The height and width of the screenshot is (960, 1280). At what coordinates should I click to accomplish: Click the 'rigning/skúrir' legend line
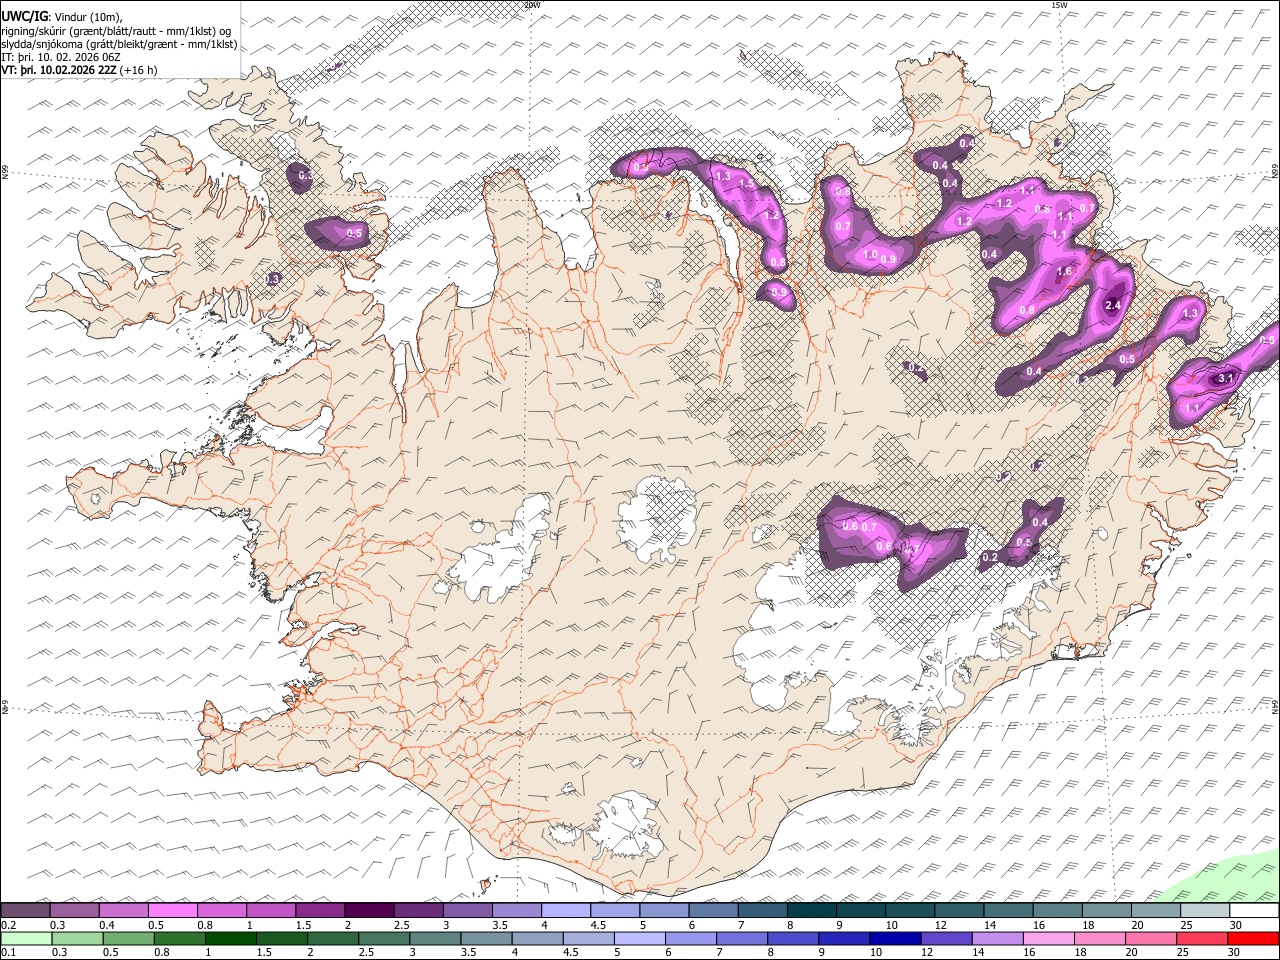[116, 30]
